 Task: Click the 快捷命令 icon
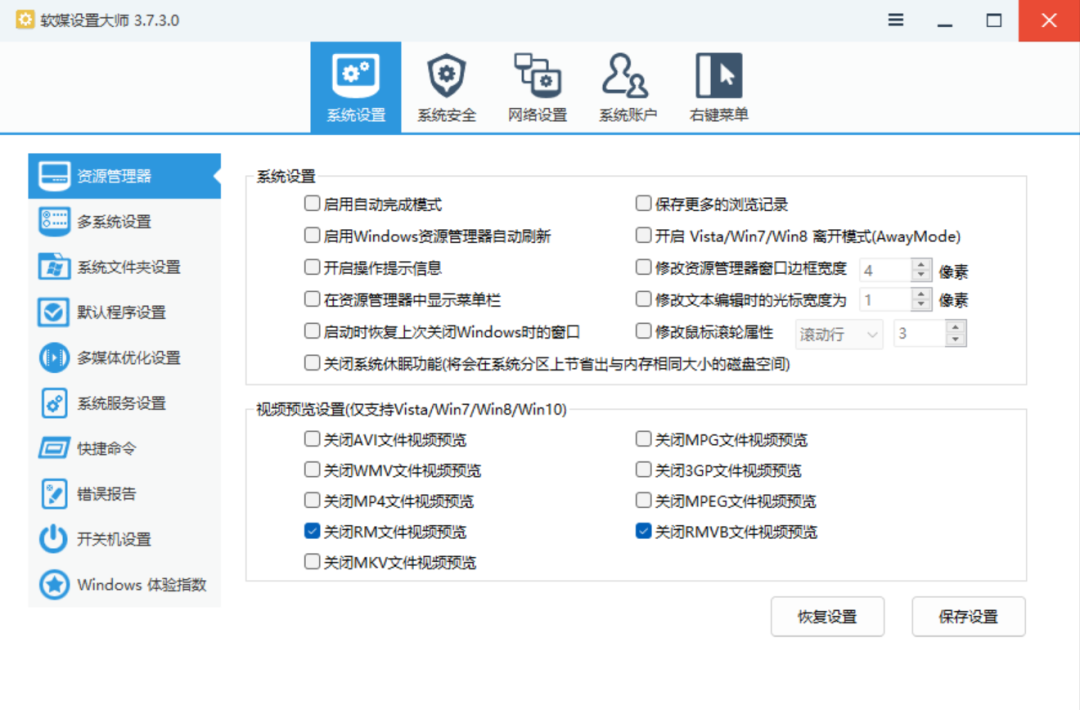pyautogui.click(x=54, y=448)
